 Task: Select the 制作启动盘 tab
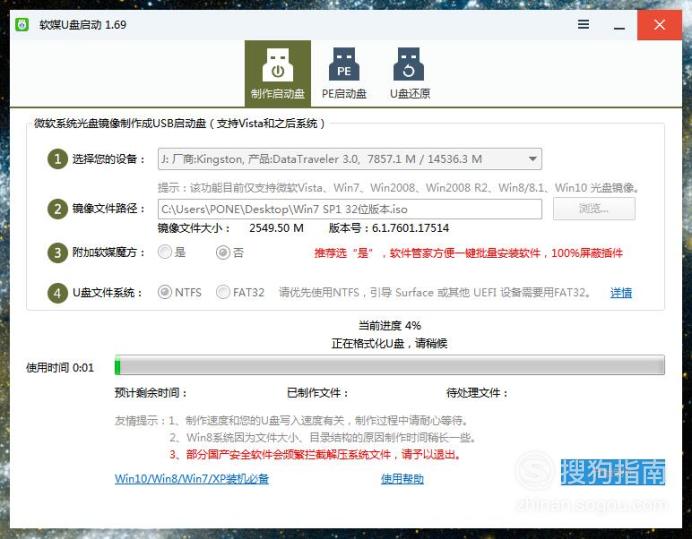click(278, 73)
